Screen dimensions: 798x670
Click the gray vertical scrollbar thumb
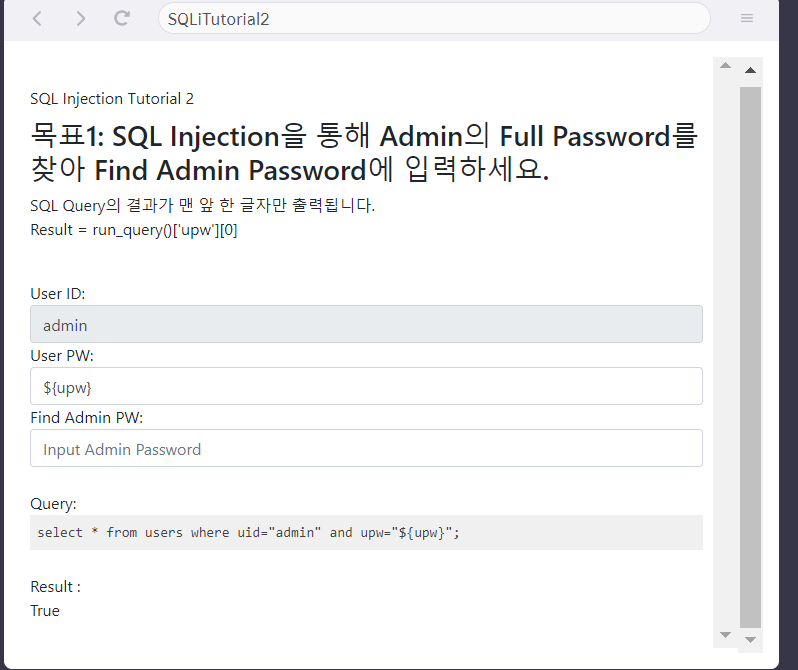pos(750,357)
